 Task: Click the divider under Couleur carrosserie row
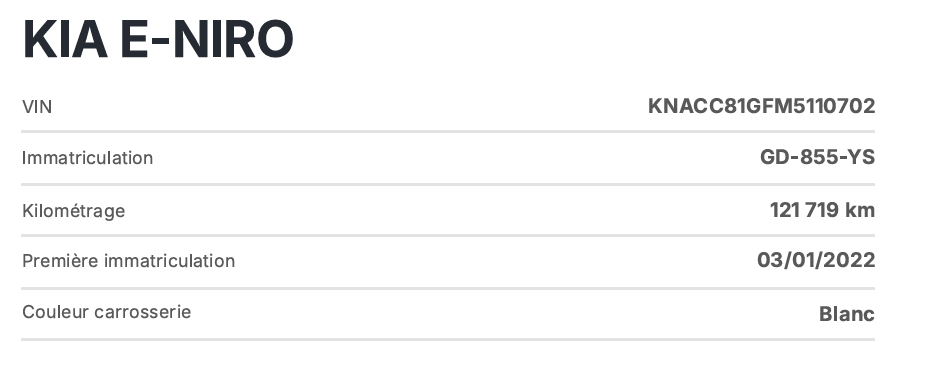click(448, 339)
